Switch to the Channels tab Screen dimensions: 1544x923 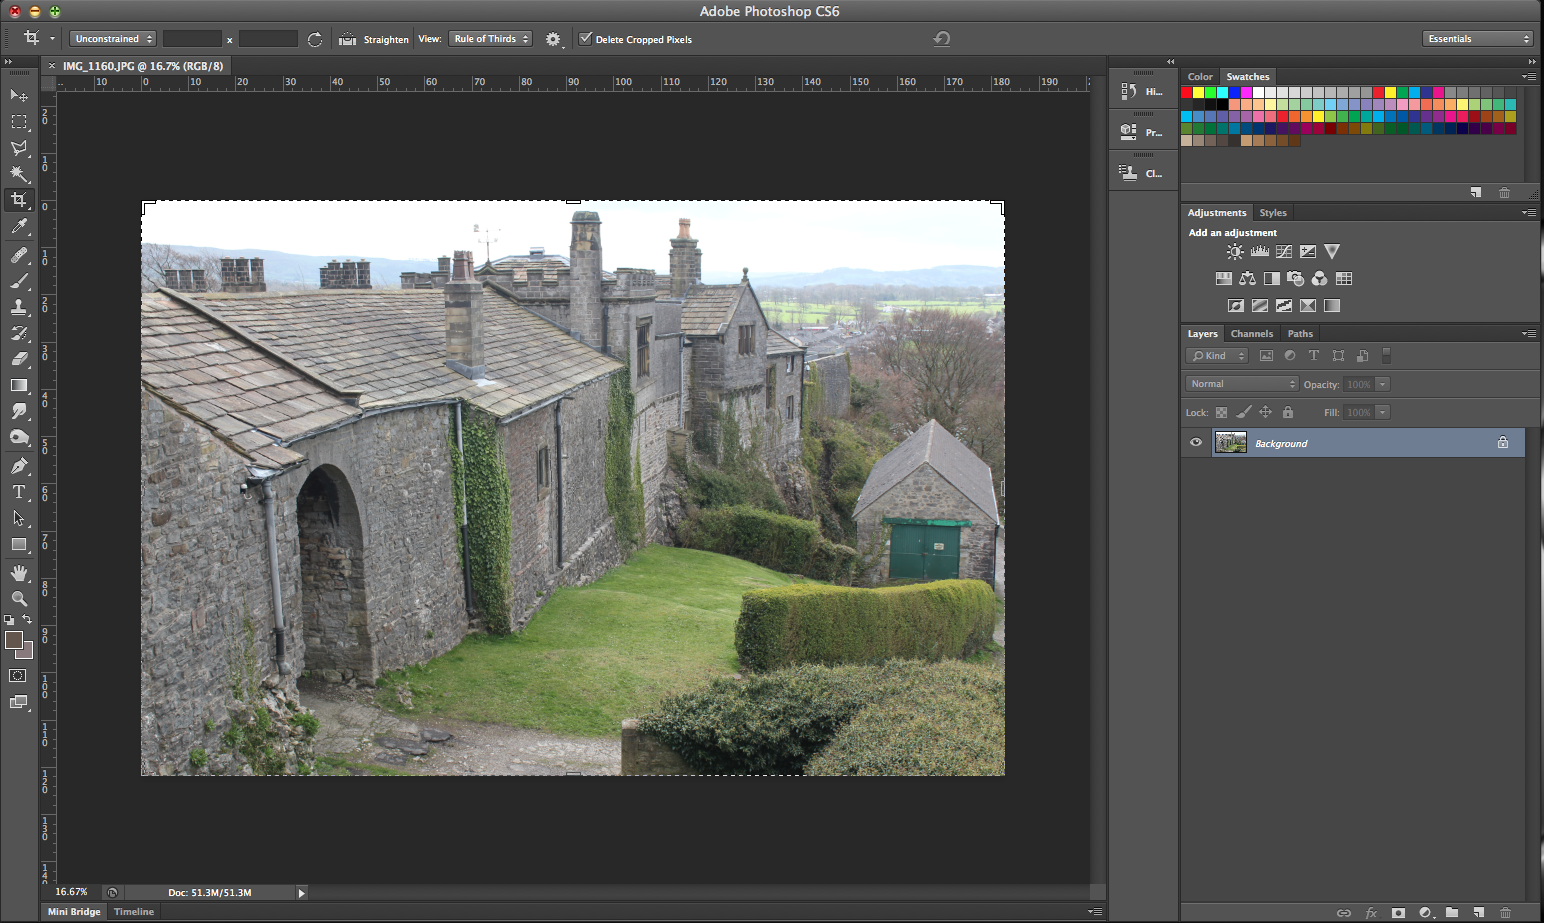pos(1251,334)
